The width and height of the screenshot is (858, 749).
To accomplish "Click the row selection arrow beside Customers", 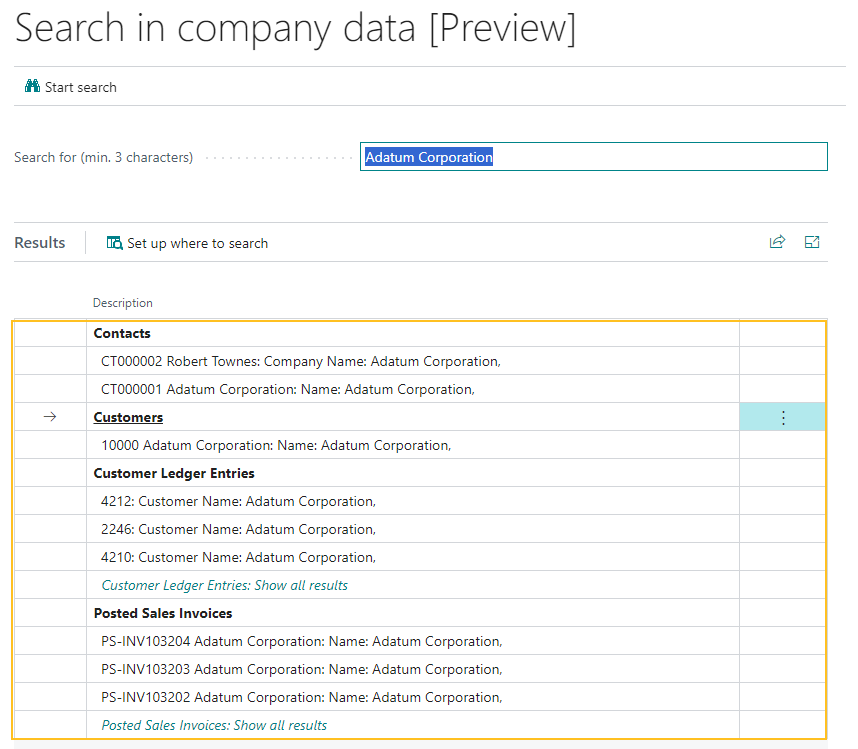I will pos(48,417).
